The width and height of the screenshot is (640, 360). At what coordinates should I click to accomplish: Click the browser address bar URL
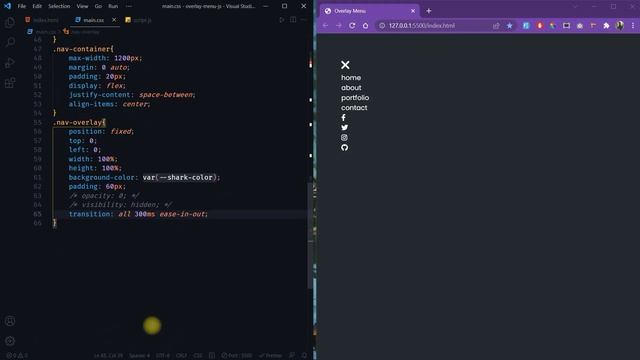coord(422,25)
